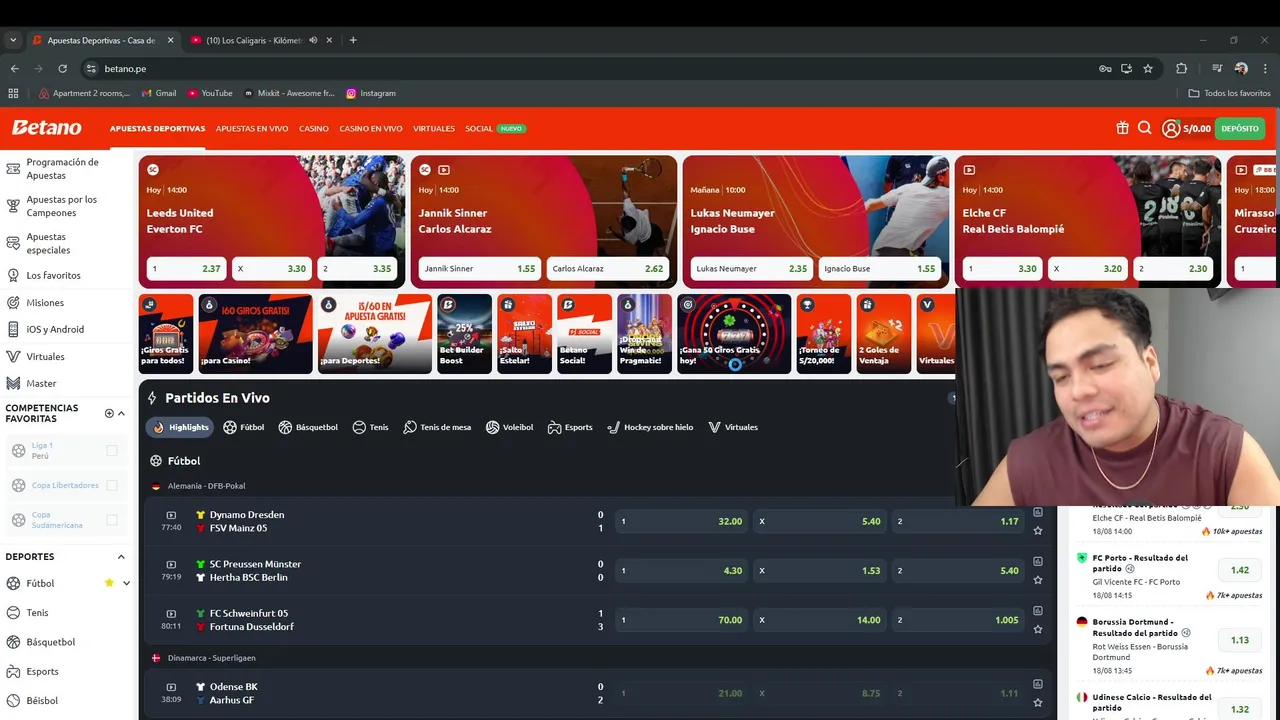
Task: Click the Betano logo
Action: click(x=46, y=128)
